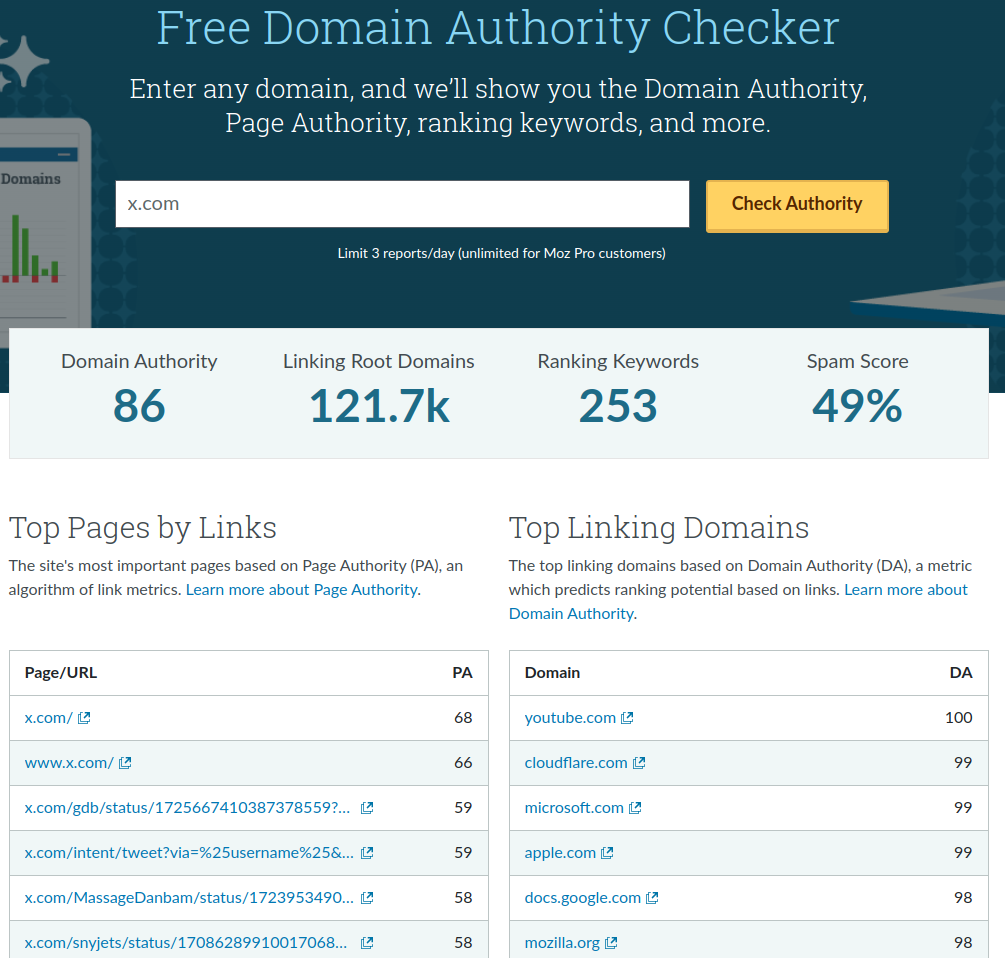This screenshot has width=1005, height=958.
Task: Click the Page/URL column header
Action: [x=61, y=672]
